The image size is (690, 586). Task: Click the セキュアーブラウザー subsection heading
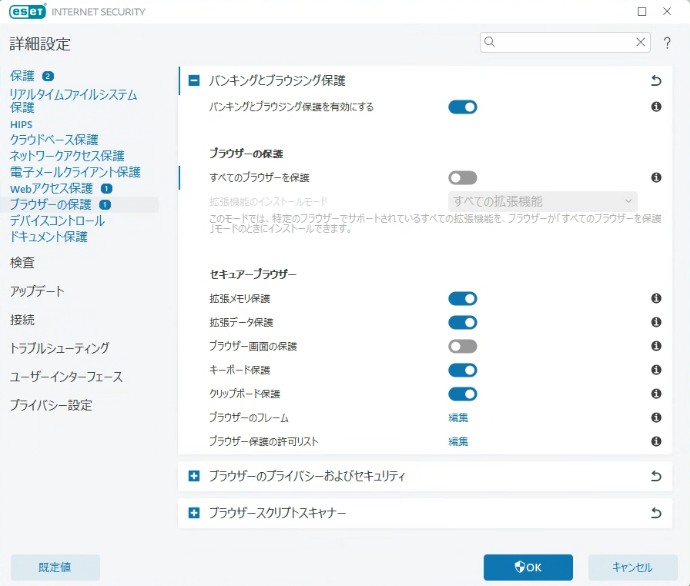point(253,275)
